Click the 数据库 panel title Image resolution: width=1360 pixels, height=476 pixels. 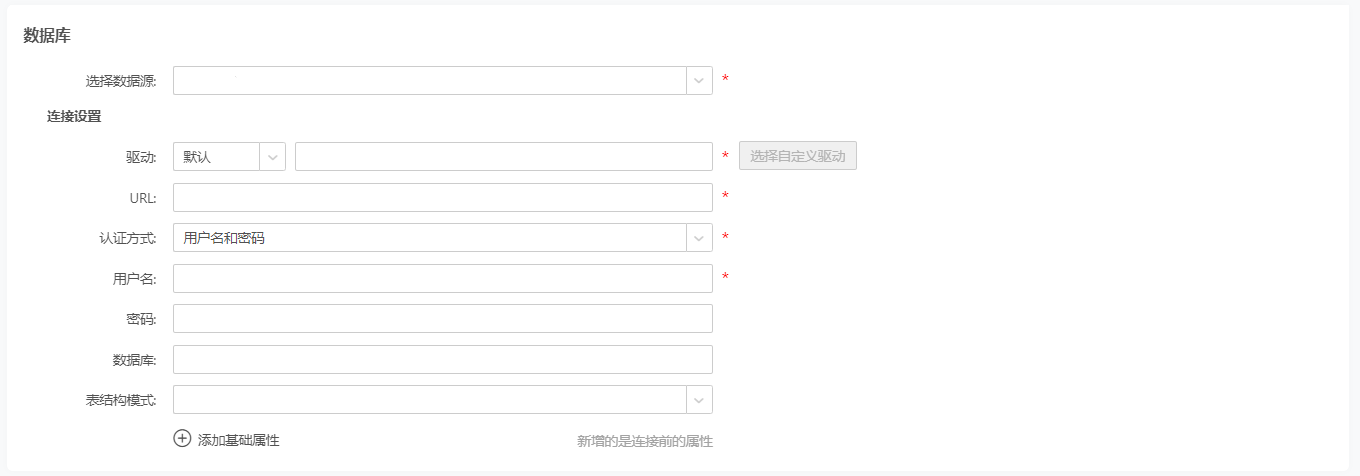pyautogui.click(x=47, y=35)
